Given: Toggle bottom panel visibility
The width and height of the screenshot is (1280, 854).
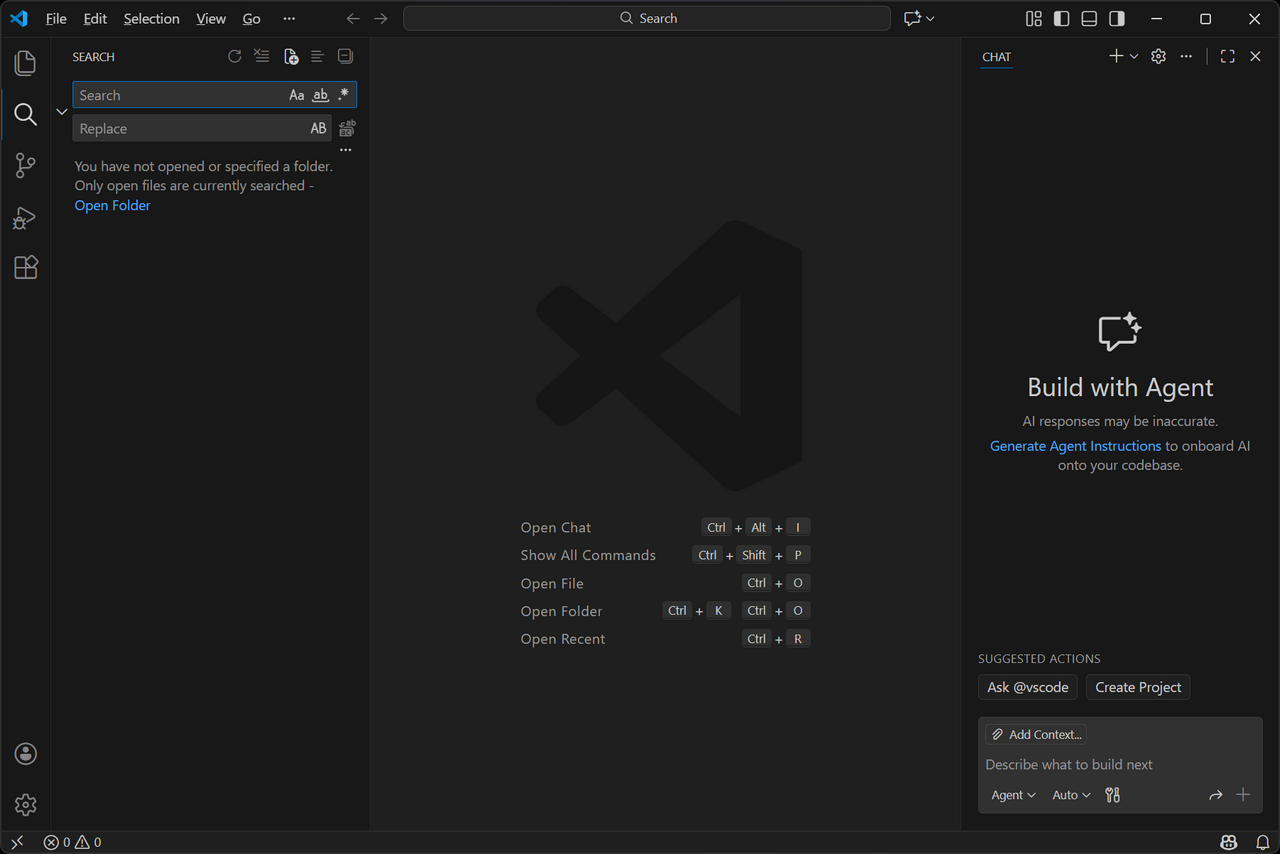Looking at the screenshot, I should [x=1089, y=18].
